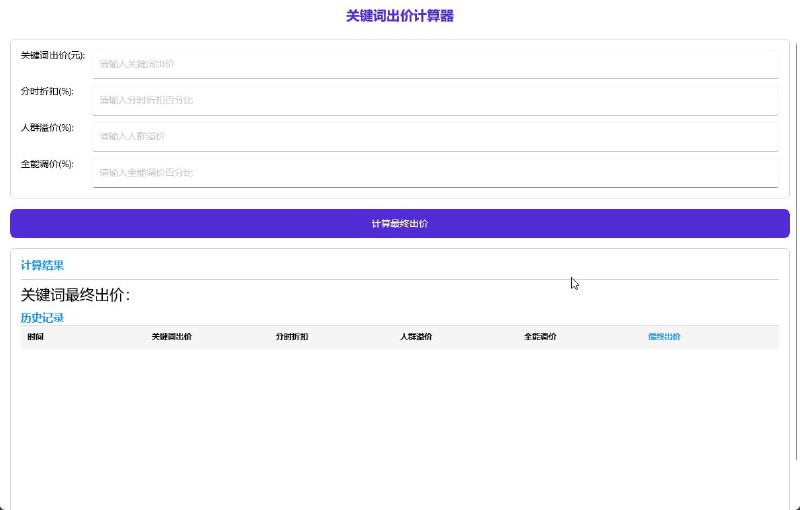Click the 计算结果 section heading
The image size is (800, 510).
[x=42, y=266]
